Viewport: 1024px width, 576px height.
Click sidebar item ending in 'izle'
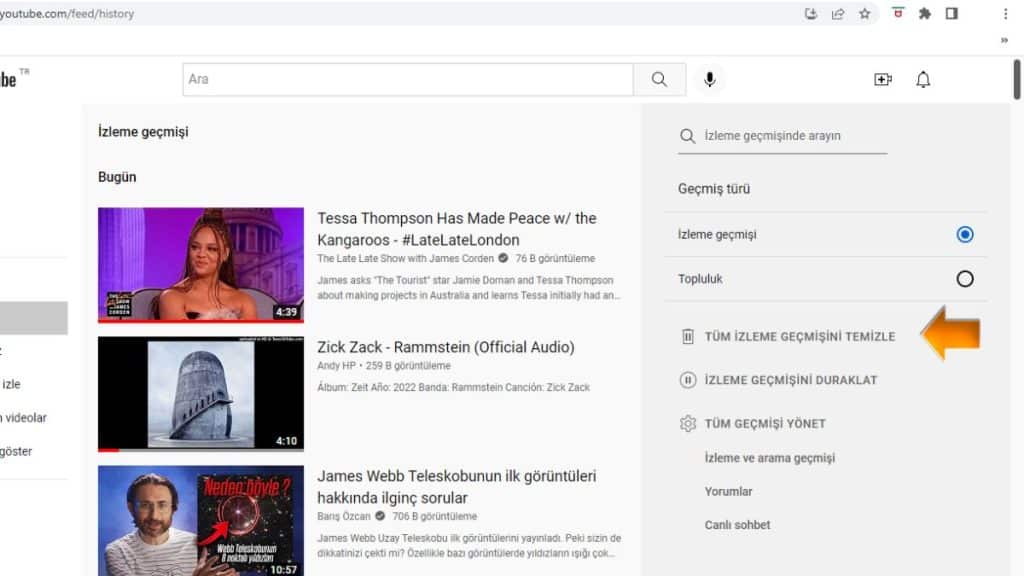(10, 384)
